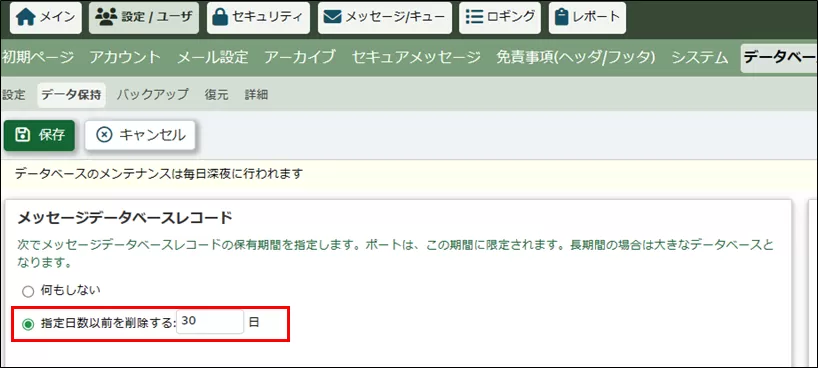Click the circled X icon on キャンセル
The image size is (818, 368).
(104, 135)
